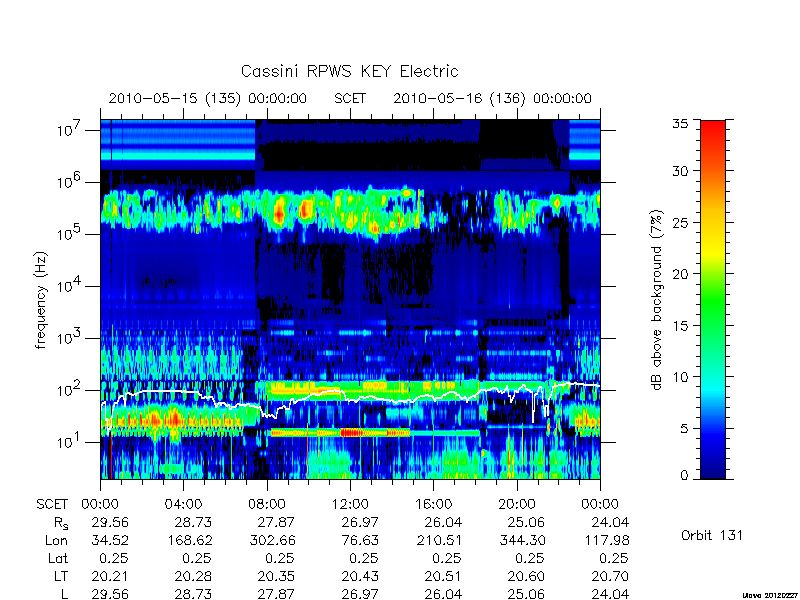Click the 08:00 time tick label
The image size is (800, 600).
(267, 504)
